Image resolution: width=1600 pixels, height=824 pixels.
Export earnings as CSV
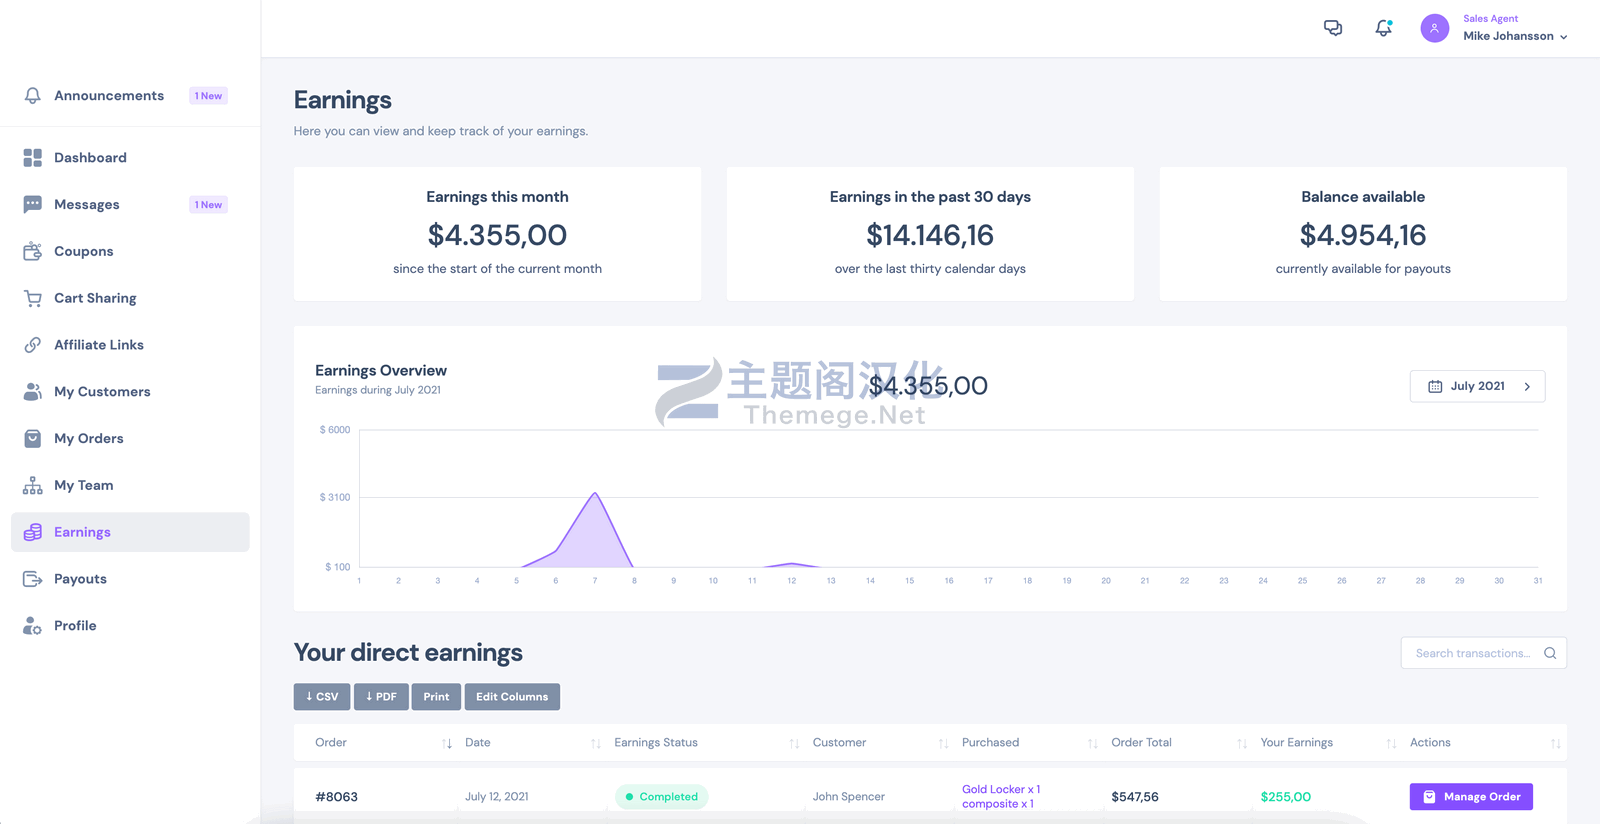[322, 697]
